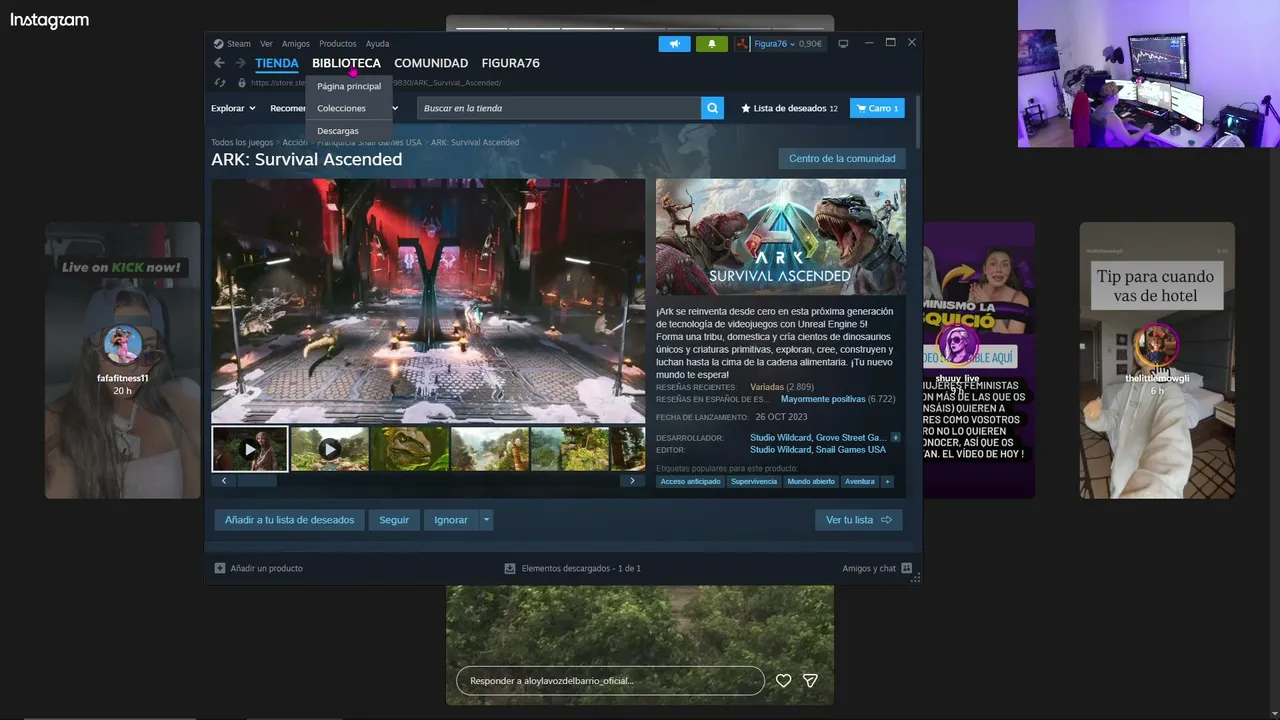Click the Elementos descargados status text
Viewport: 1280px width, 720px height.
581,568
